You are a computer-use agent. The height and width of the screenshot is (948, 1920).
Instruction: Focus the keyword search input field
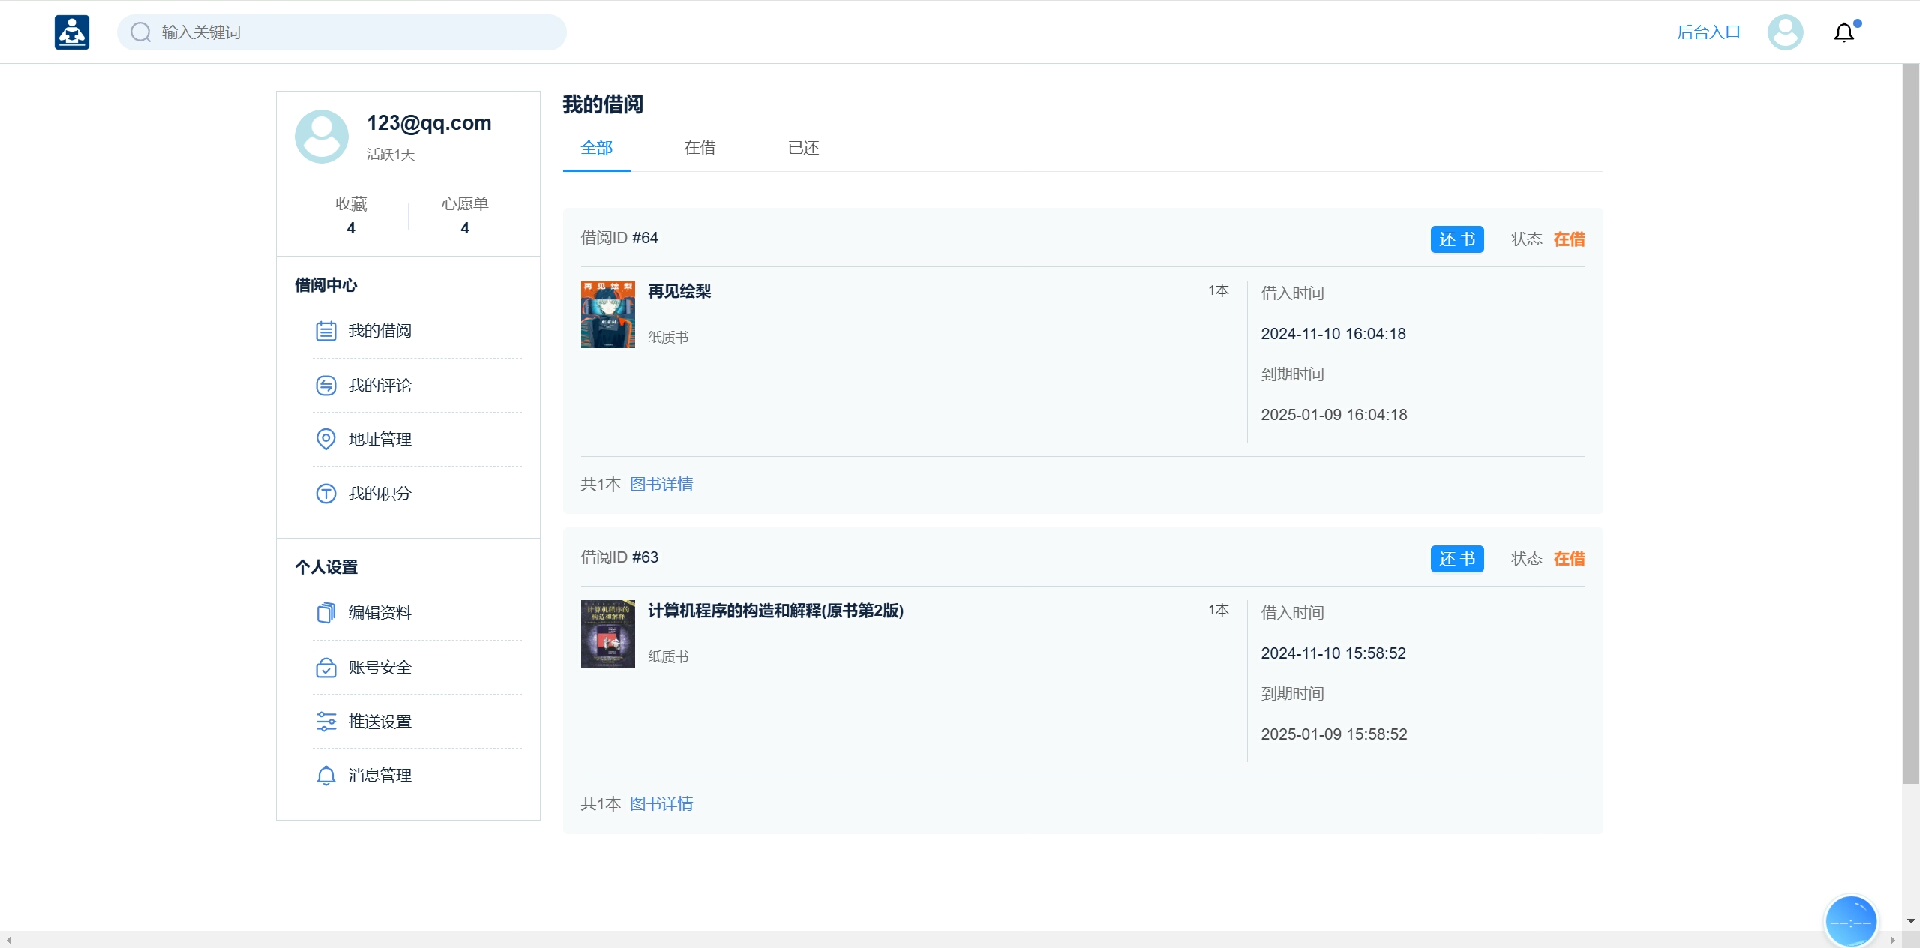click(342, 32)
